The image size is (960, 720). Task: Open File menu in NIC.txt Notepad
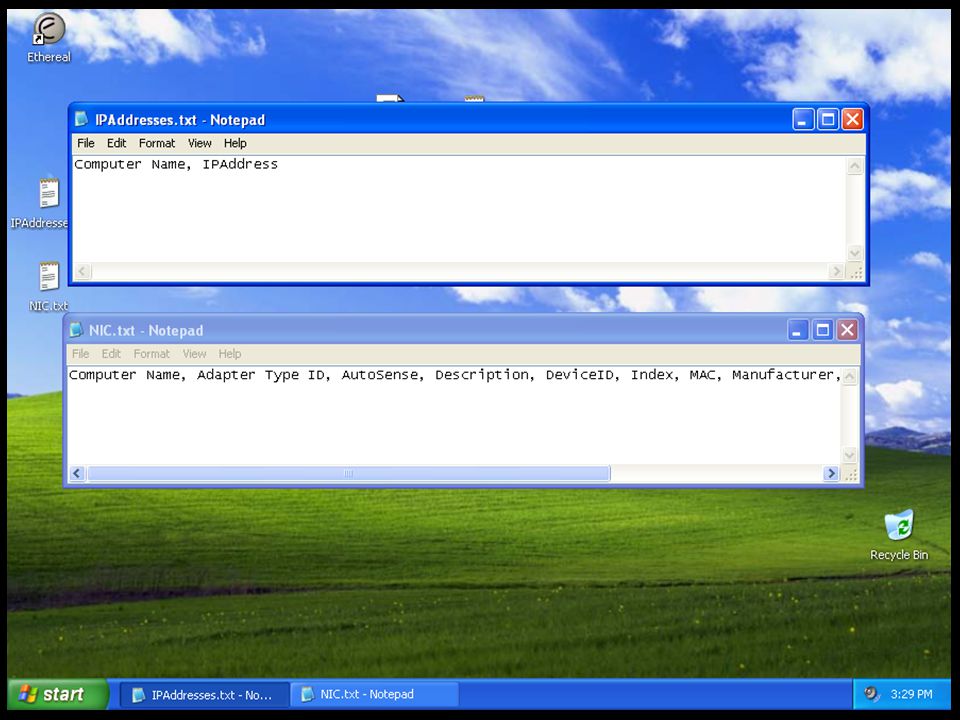(x=80, y=354)
